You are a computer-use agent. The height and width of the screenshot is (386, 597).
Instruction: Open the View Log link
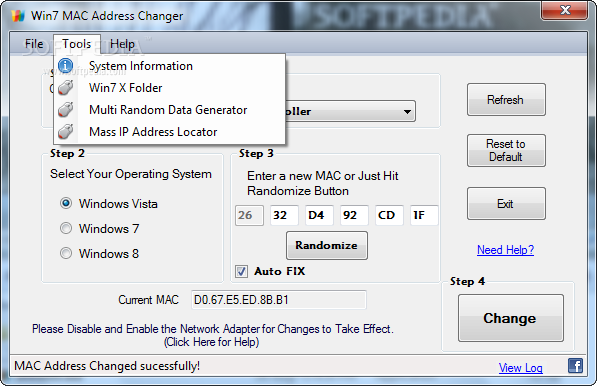tap(520, 368)
